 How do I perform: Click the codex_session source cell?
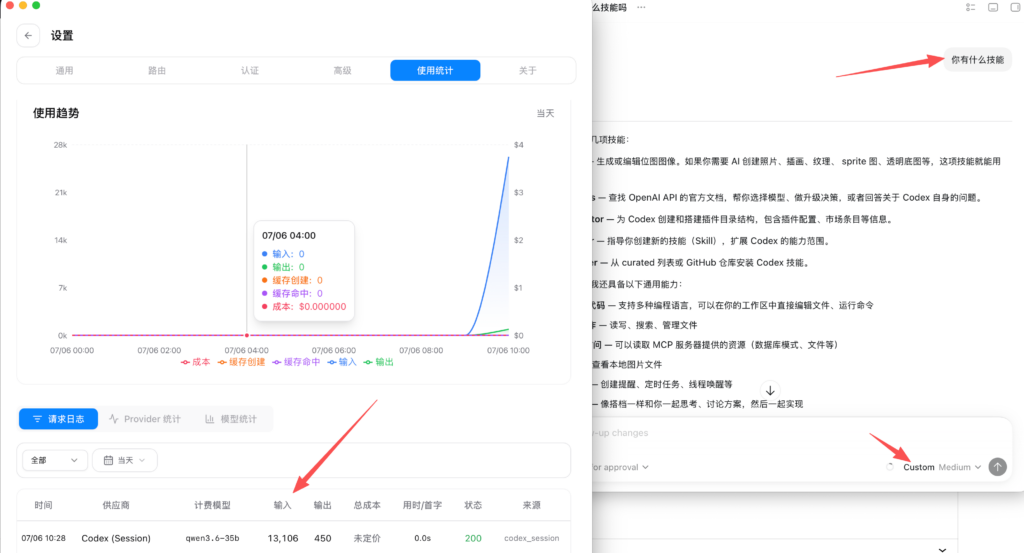(532, 539)
